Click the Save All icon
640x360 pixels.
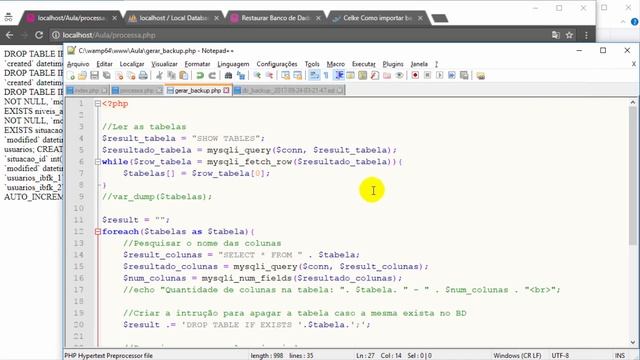click(x=107, y=76)
